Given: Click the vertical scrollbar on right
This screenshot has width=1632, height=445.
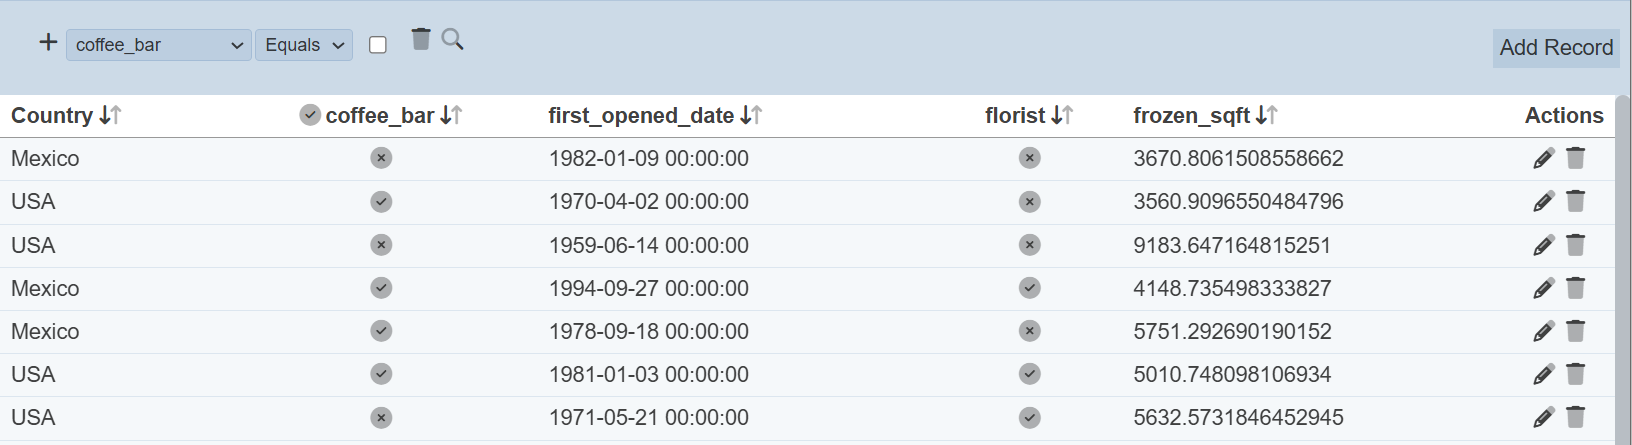Looking at the screenshot, I should [x=1622, y=270].
